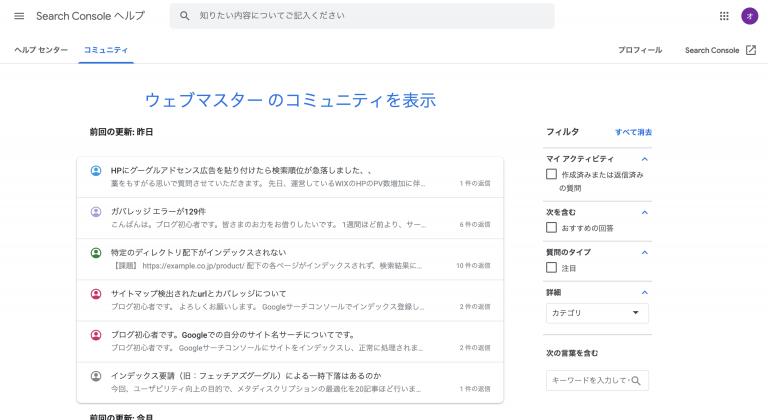Open thread サイトマップ検出されたurlとカバレッジについて
This screenshot has height=420, width=768.
coord(290,300)
